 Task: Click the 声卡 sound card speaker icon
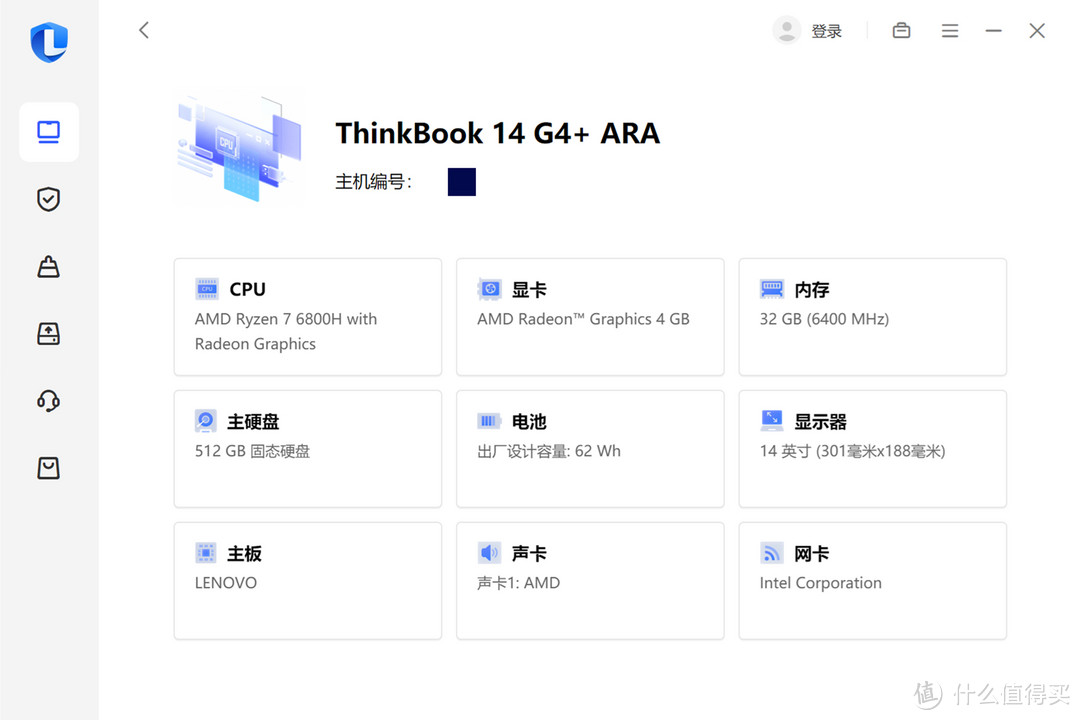click(489, 553)
